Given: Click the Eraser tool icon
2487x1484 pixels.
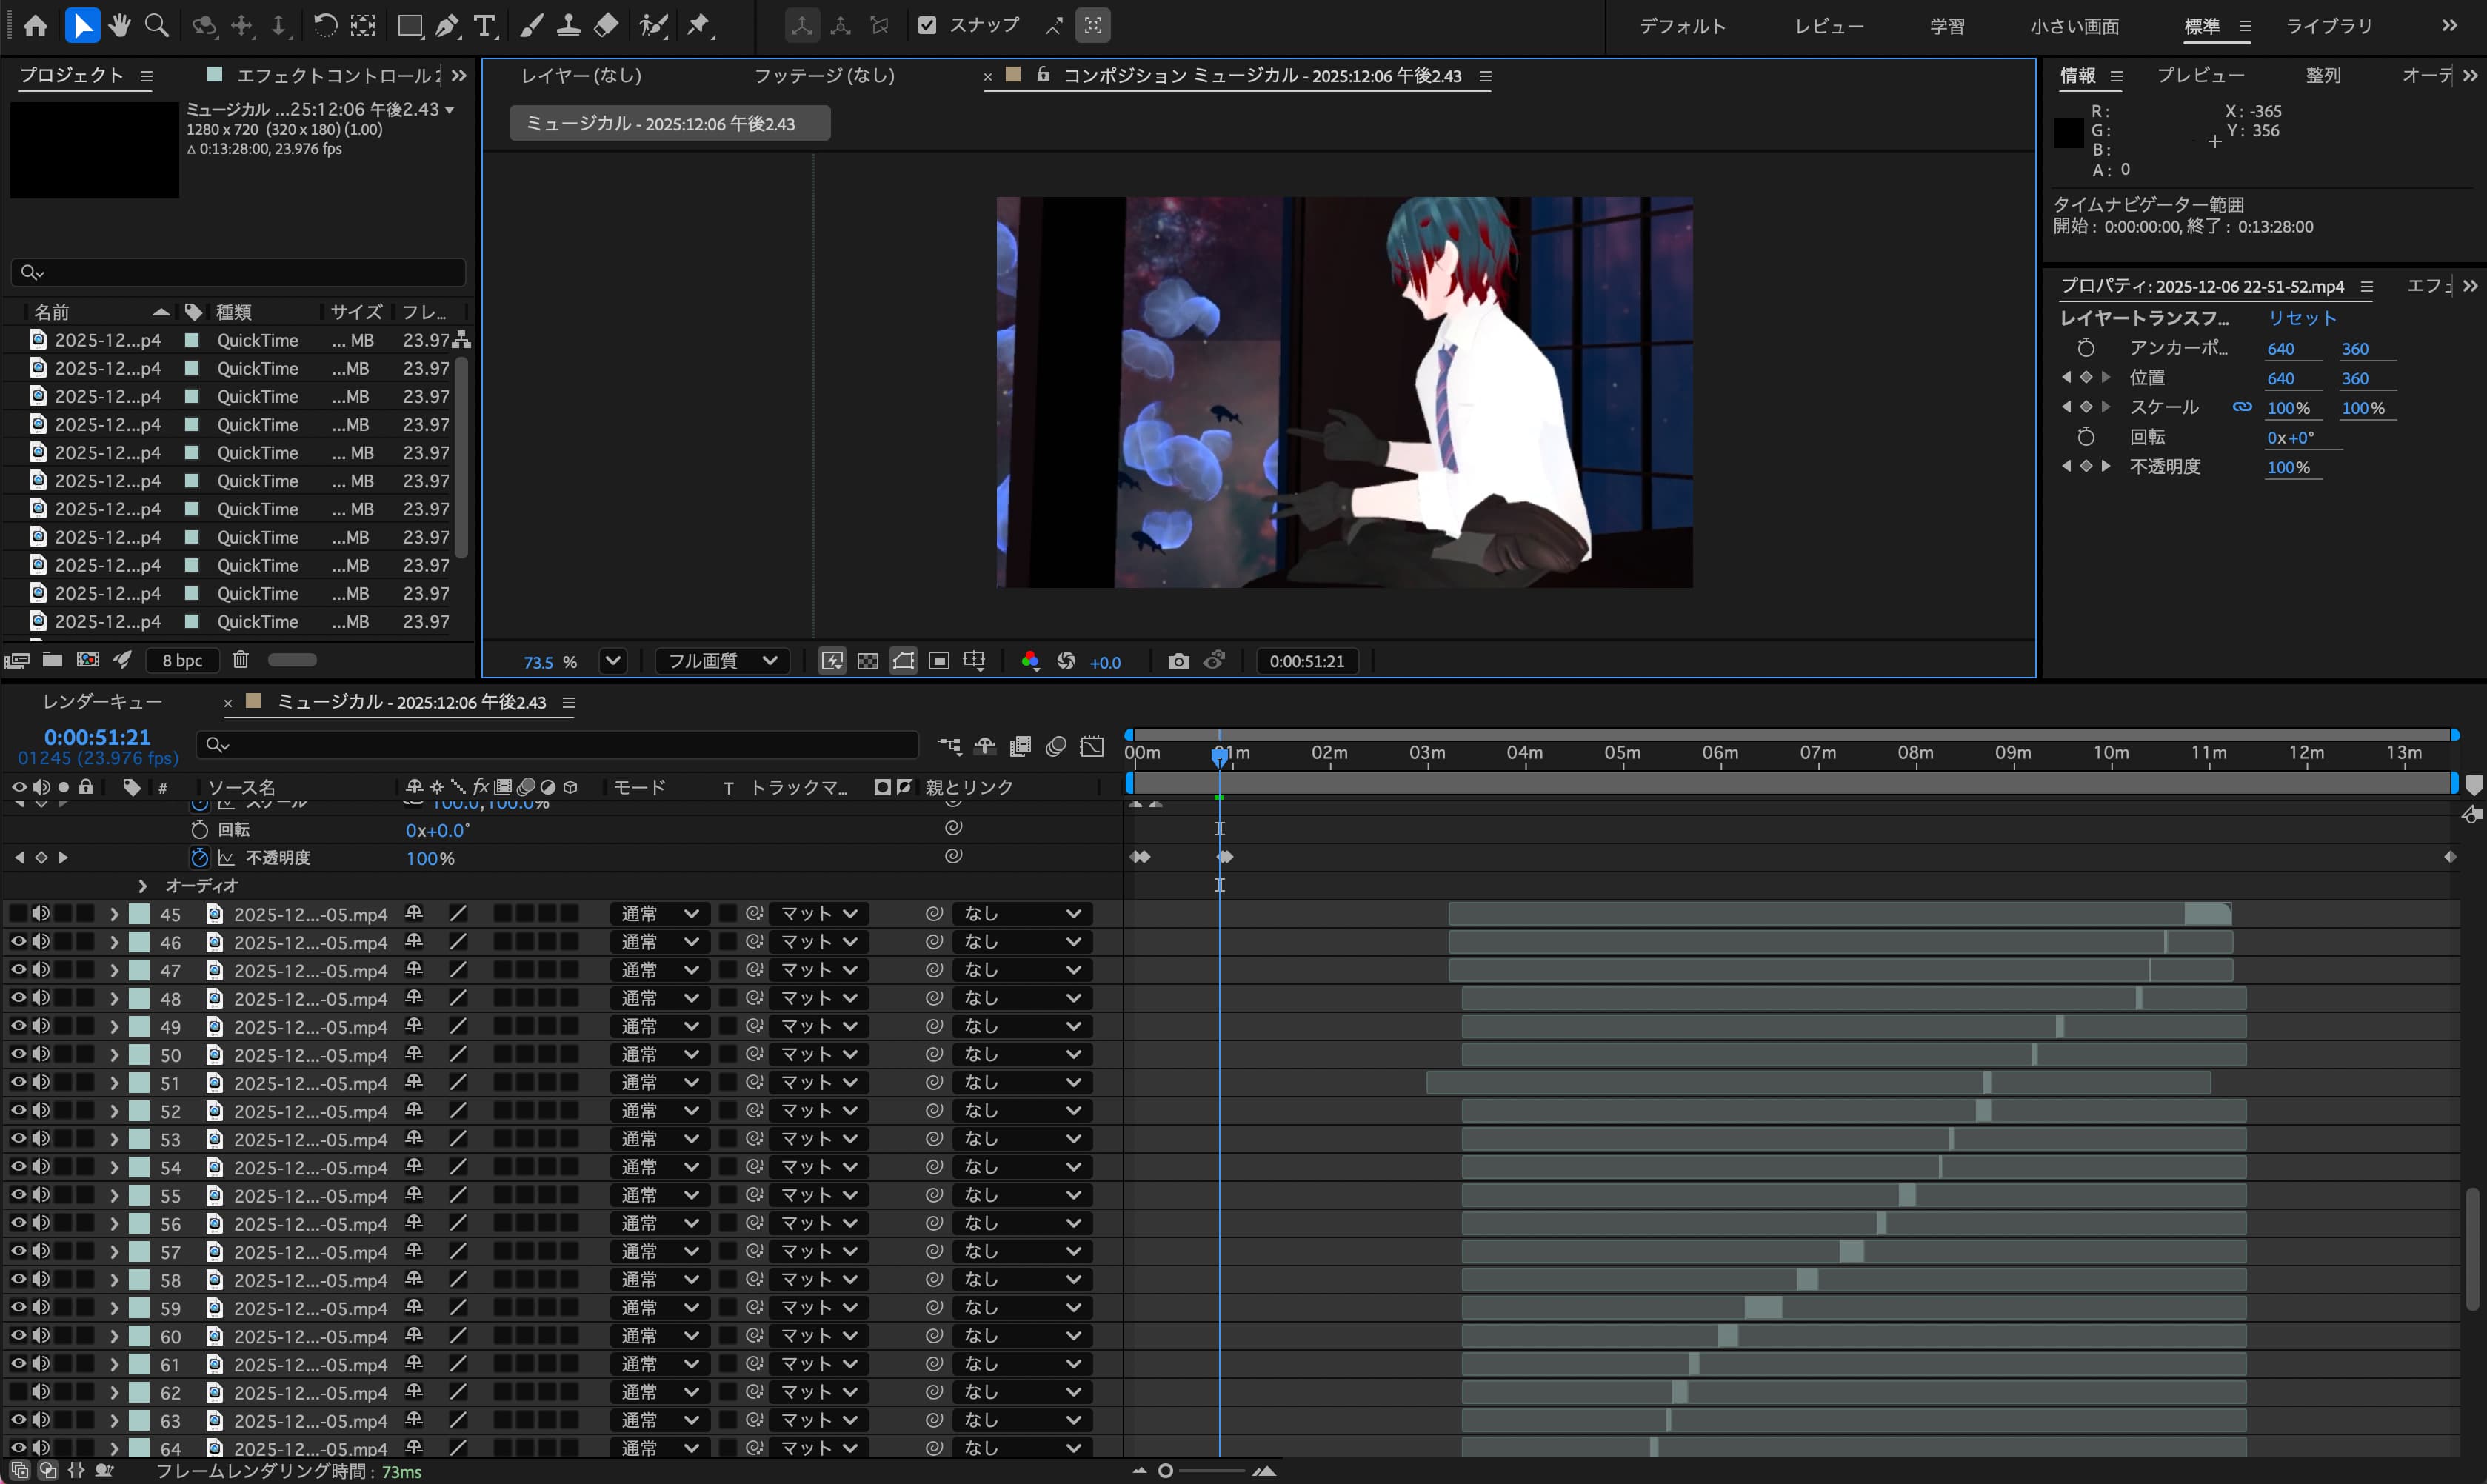Looking at the screenshot, I should point(606,26).
